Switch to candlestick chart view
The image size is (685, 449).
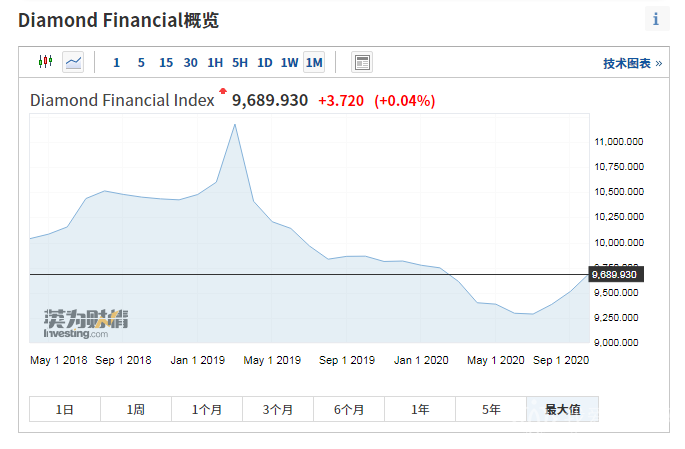pos(44,62)
